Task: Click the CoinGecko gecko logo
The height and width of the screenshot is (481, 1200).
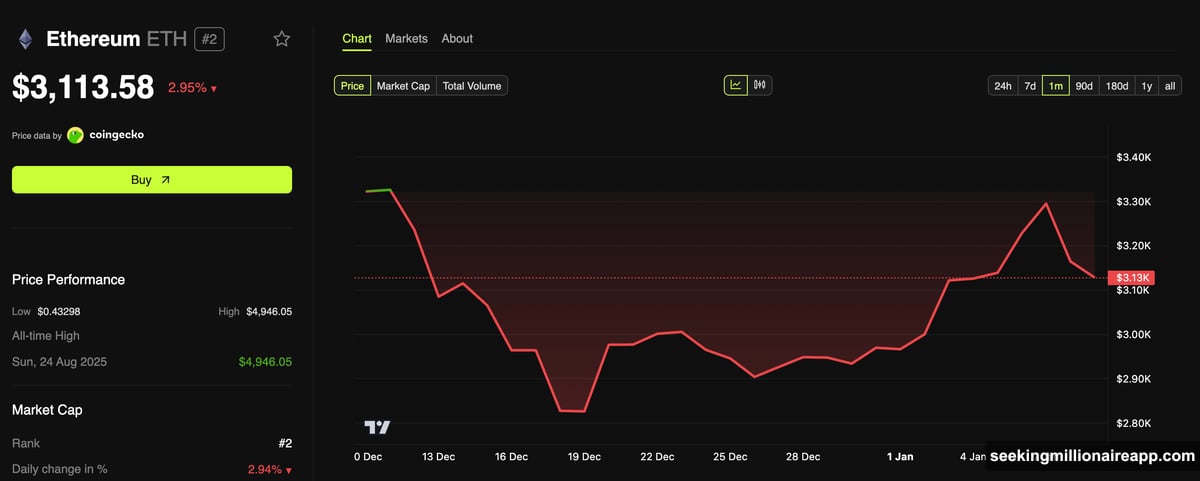Action: pyautogui.click(x=76, y=135)
